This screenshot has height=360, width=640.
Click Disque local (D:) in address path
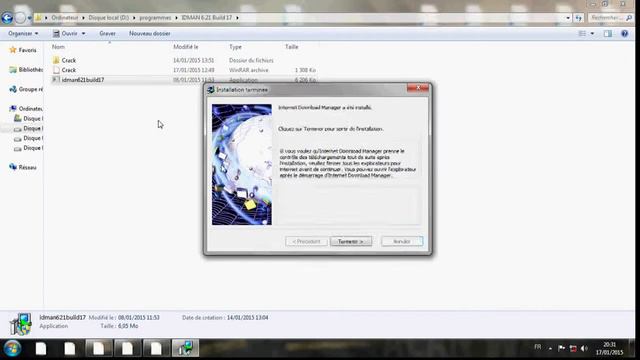click(109, 18)
